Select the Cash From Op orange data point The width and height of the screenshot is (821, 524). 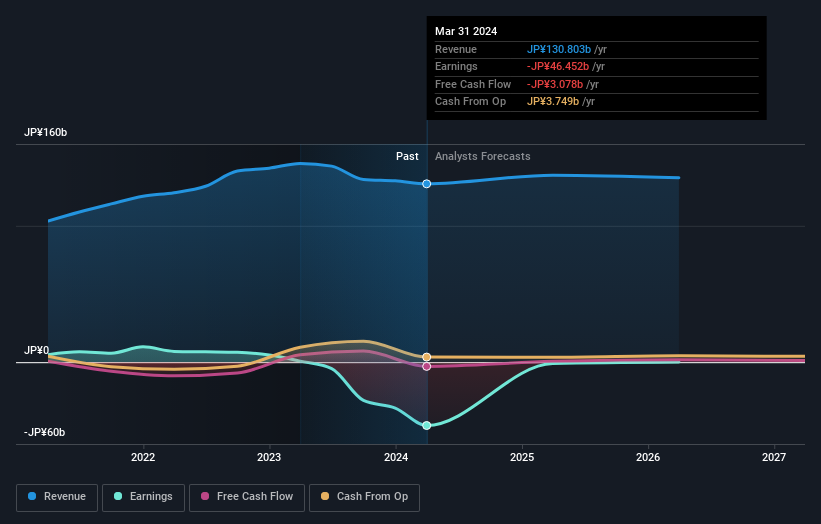point(427,357)
